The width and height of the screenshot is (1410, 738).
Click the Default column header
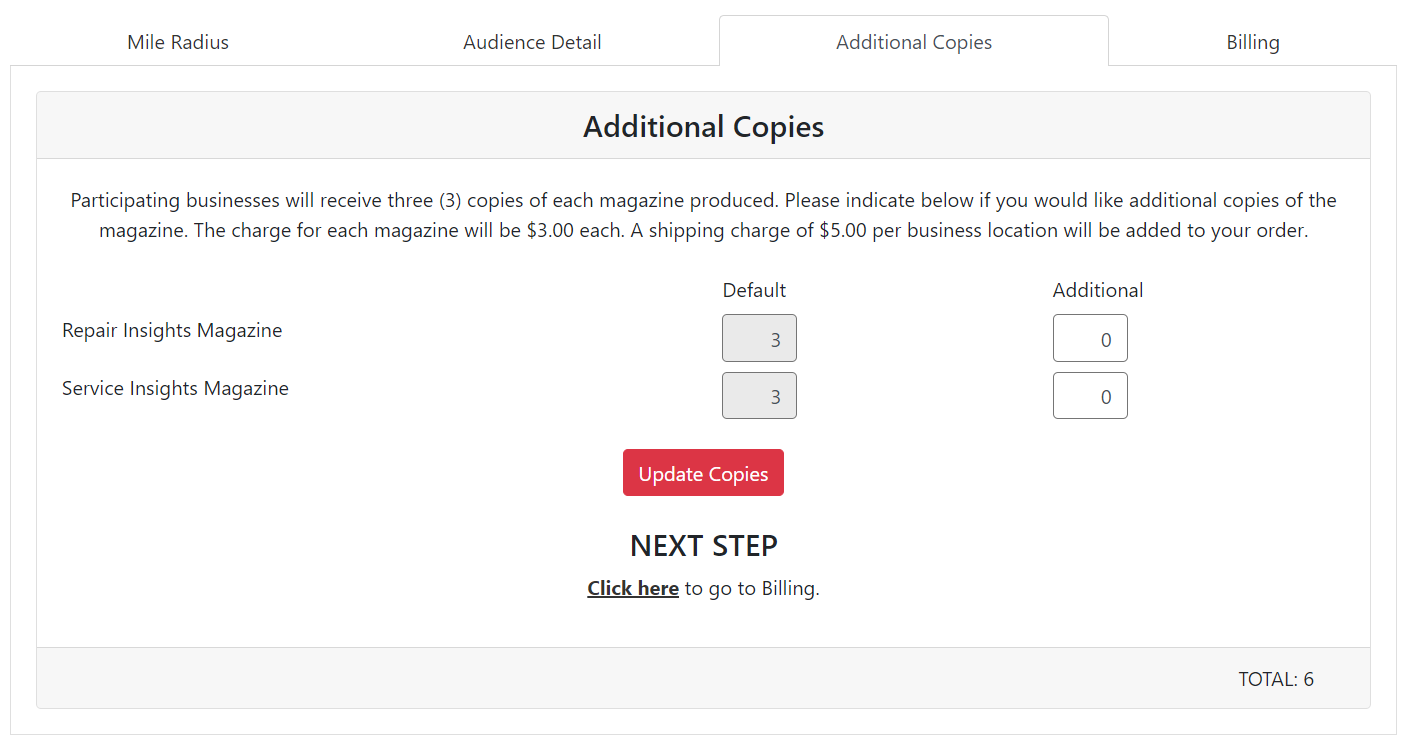pos(754,290)
